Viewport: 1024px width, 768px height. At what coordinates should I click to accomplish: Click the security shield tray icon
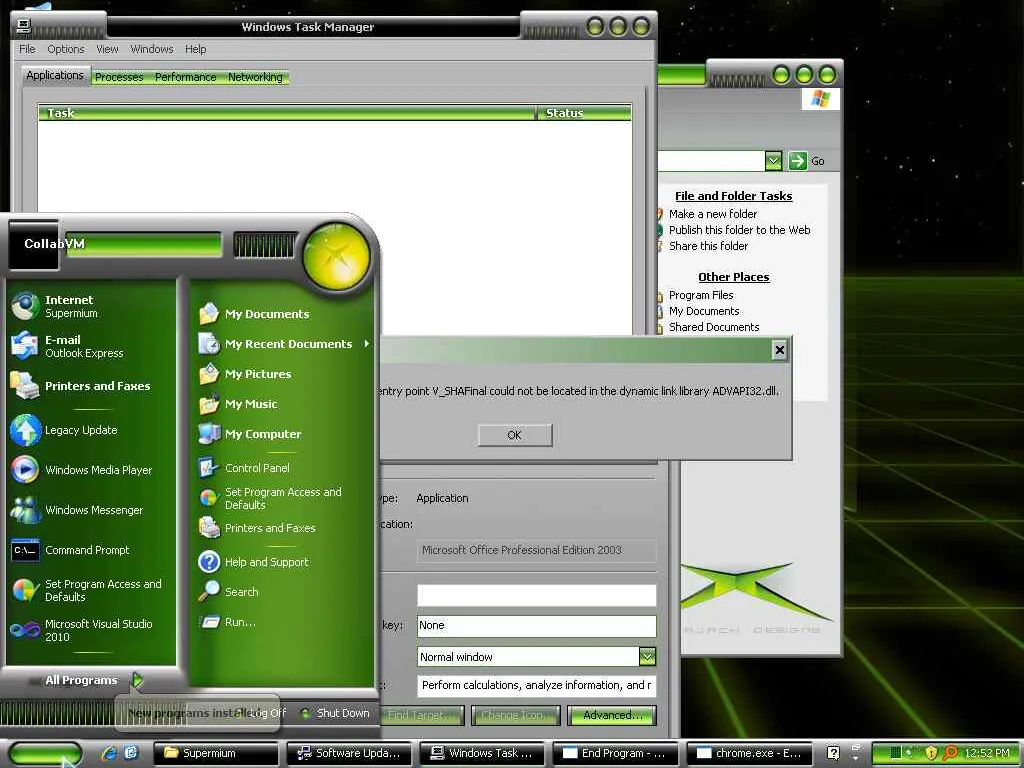tap(931, 753)
